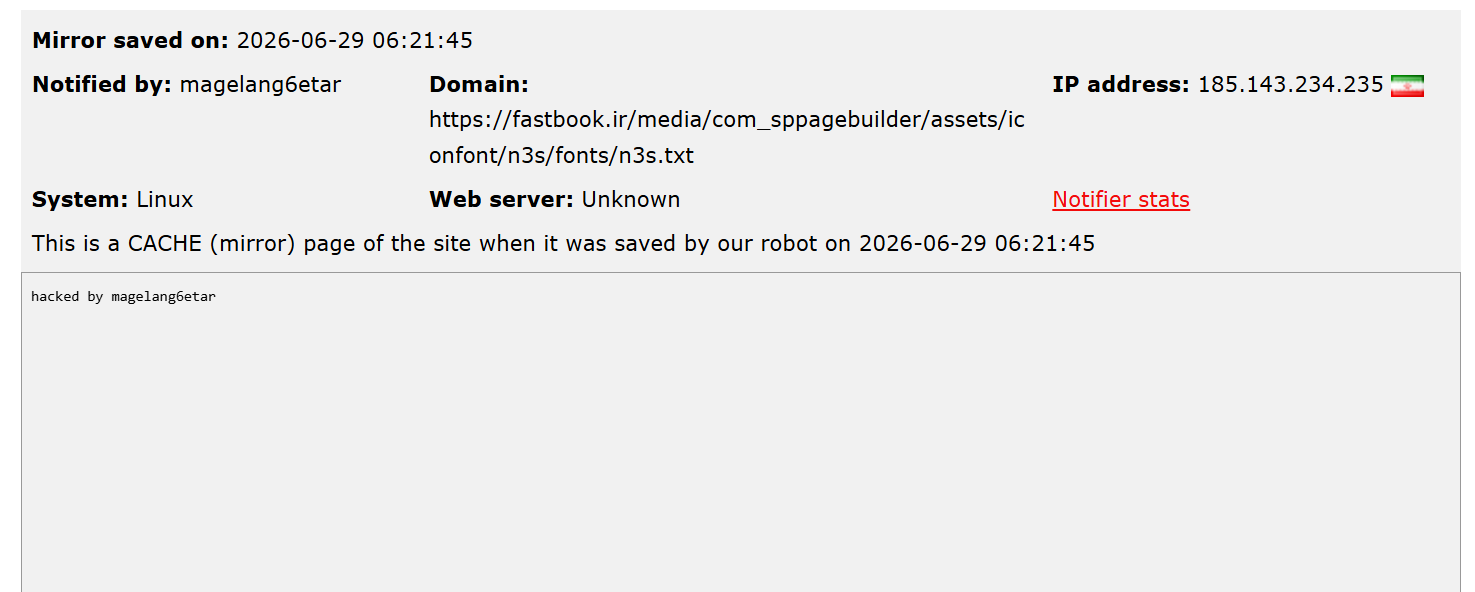Click the CACHE mirror notice sentence
The image size is (1475, 592).
point(563,243)
